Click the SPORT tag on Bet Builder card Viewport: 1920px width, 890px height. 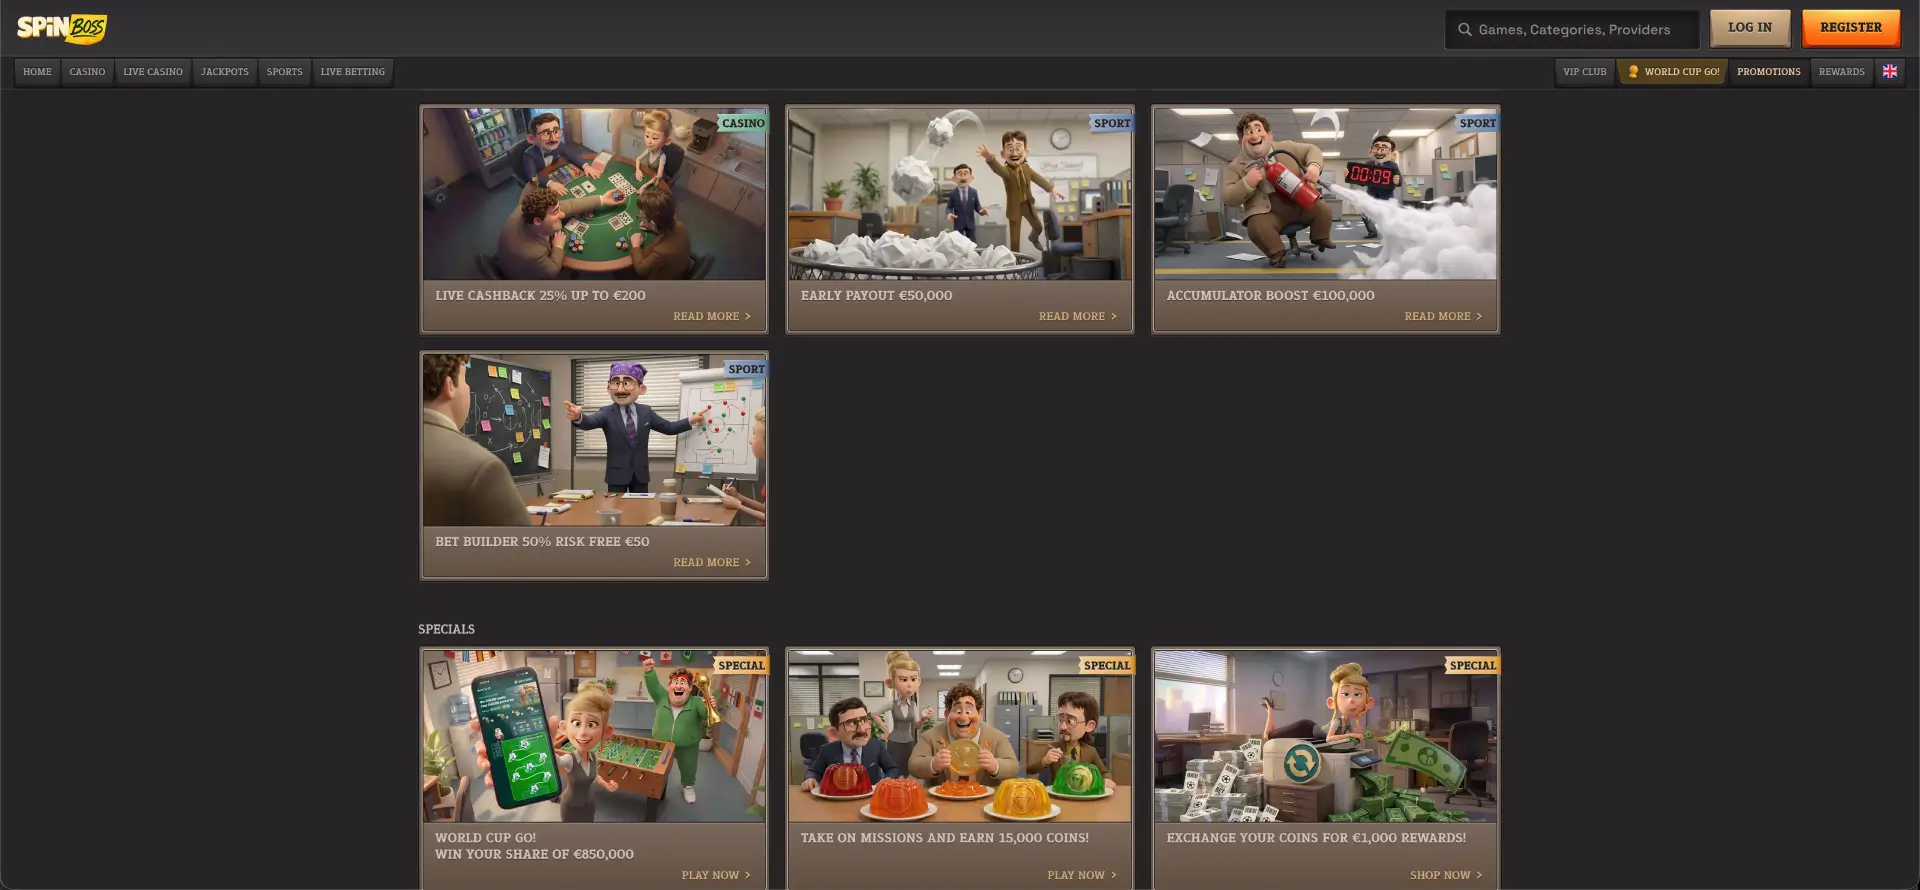(x=746, y=369)
